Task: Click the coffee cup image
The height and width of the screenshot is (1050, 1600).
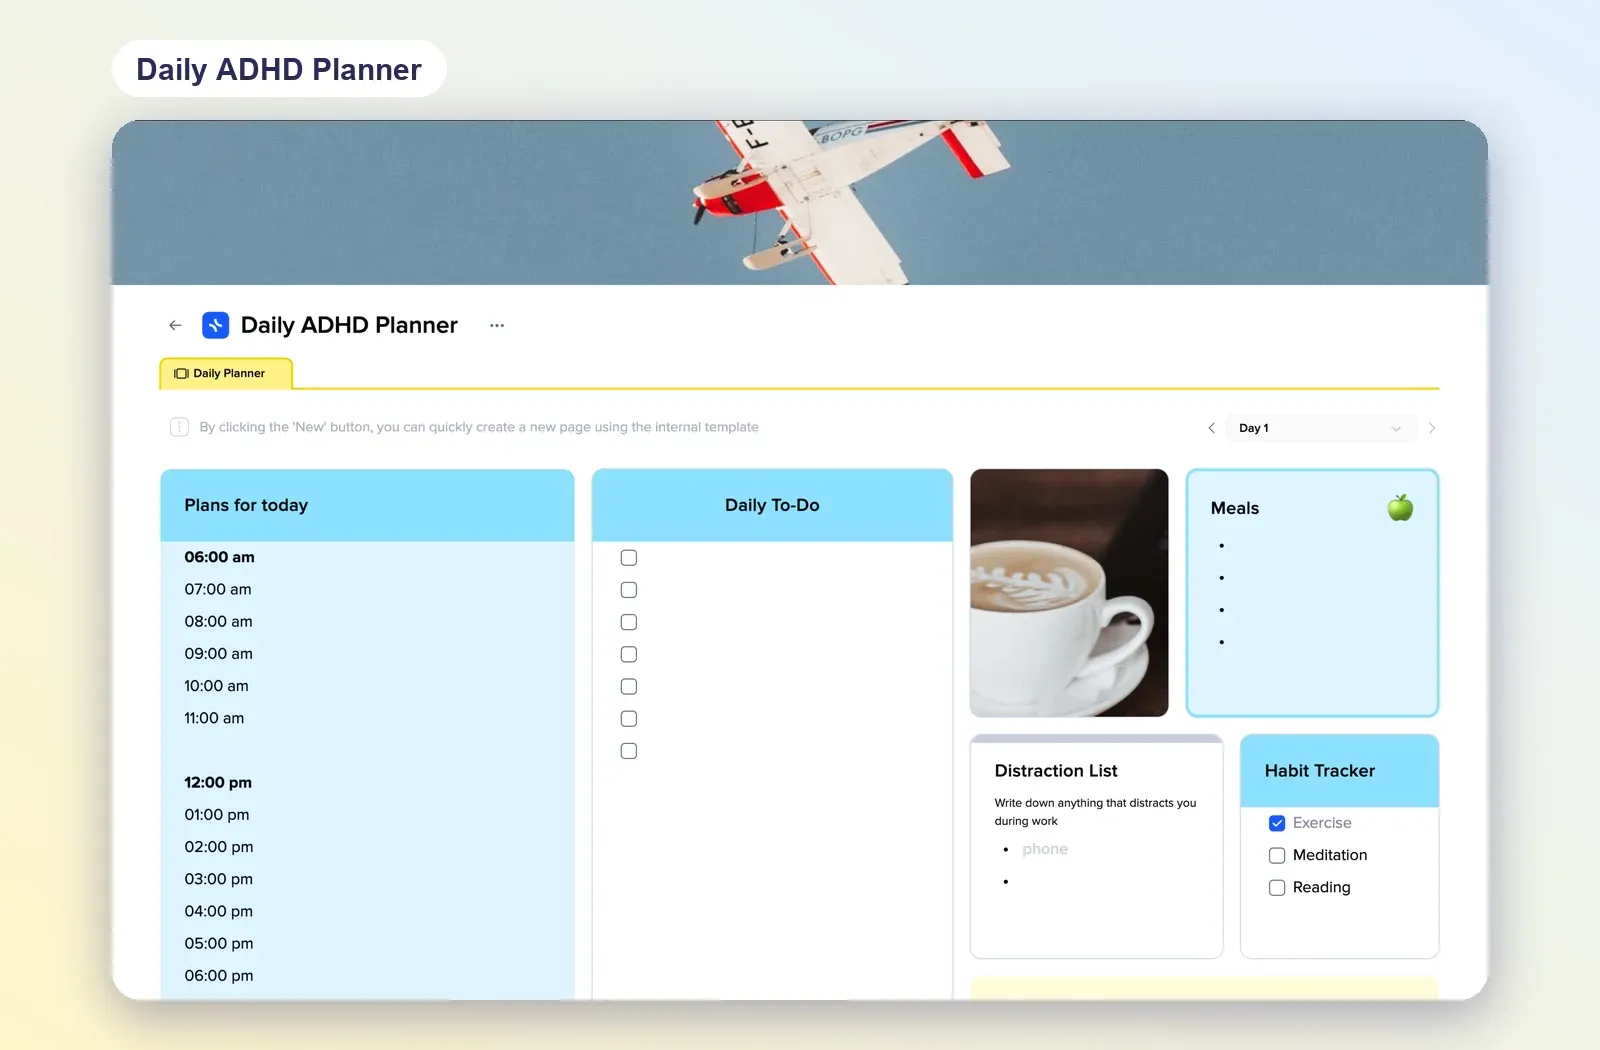Action: tap(1069, 593)
